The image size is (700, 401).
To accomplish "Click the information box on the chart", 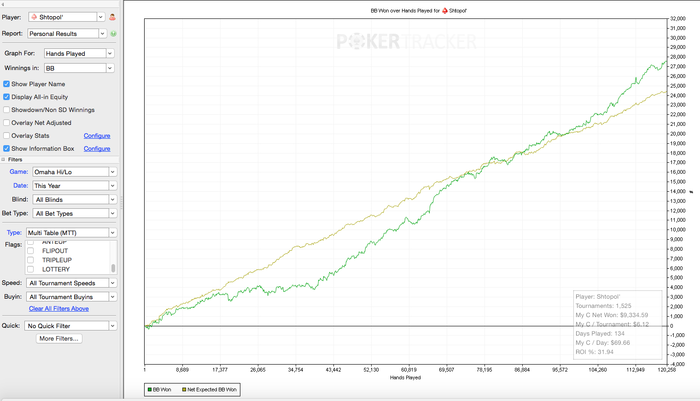I will tap(617, 324).
